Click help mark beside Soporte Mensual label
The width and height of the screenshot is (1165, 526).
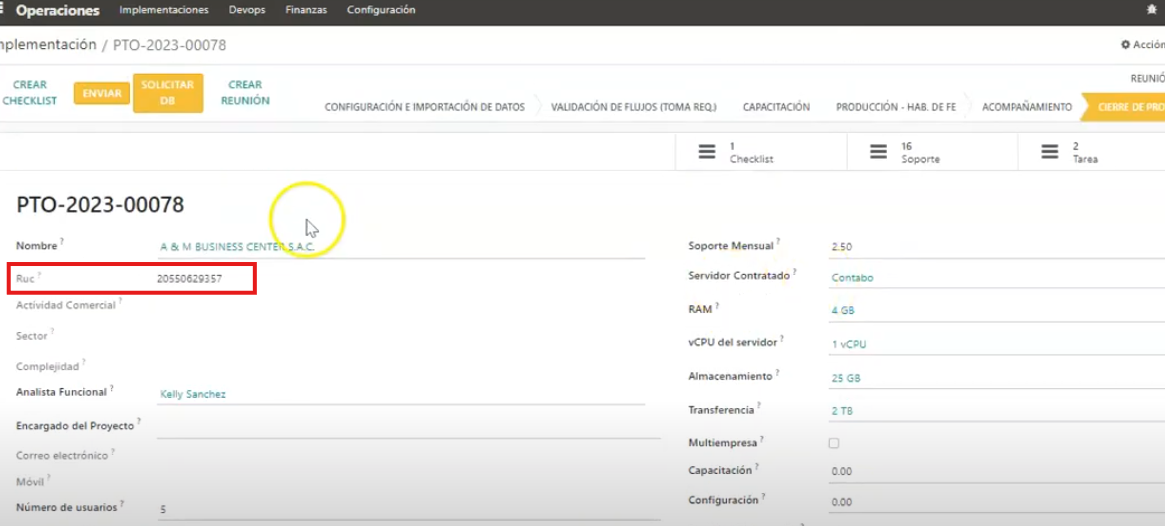coord(778,241)
